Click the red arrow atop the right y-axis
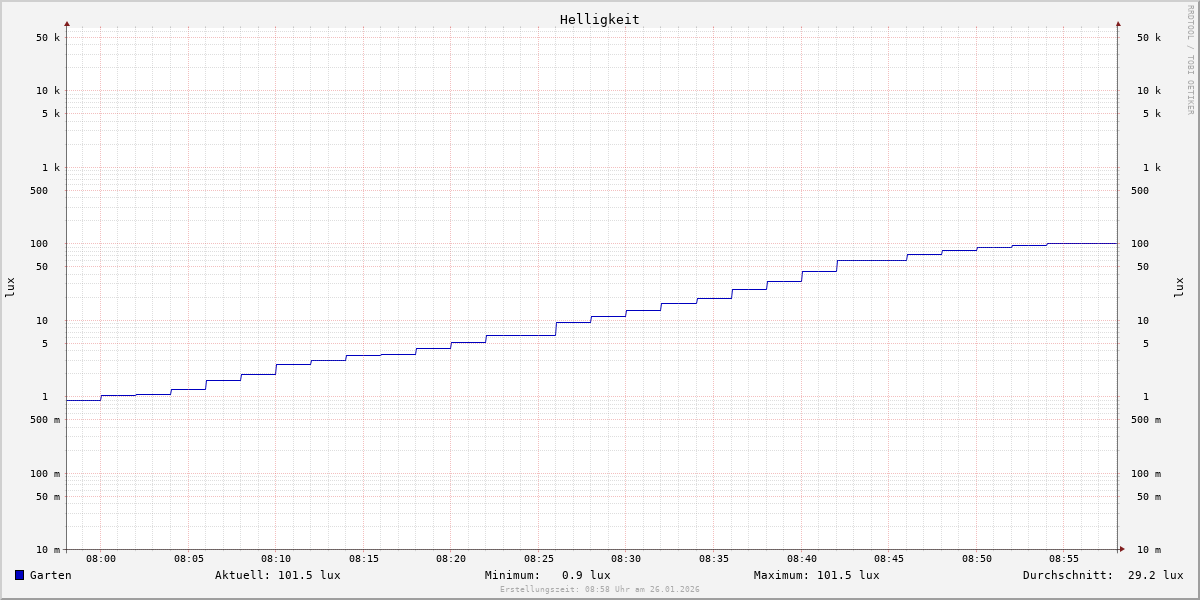Screen dimensions: 1200x600 pos(1118,23)
